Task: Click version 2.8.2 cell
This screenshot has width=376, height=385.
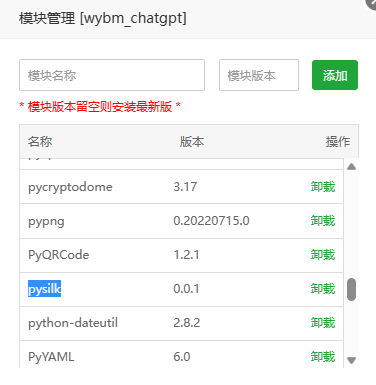Action: pyautogui.click(x=187, y=323)
